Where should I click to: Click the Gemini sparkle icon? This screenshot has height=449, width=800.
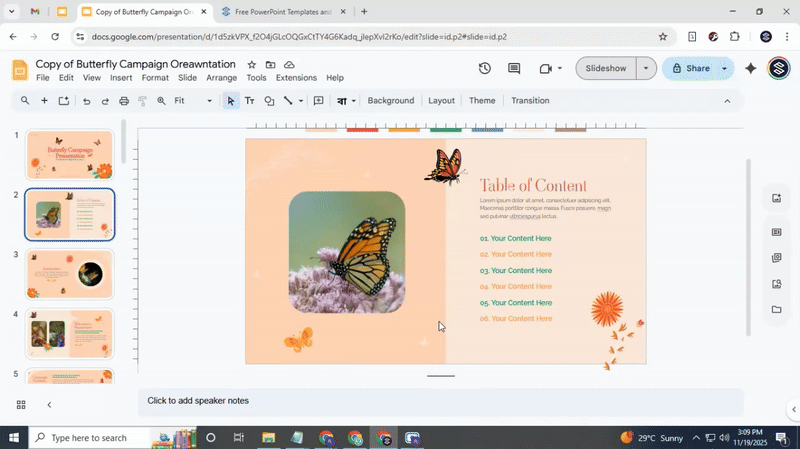click(751, 69)
